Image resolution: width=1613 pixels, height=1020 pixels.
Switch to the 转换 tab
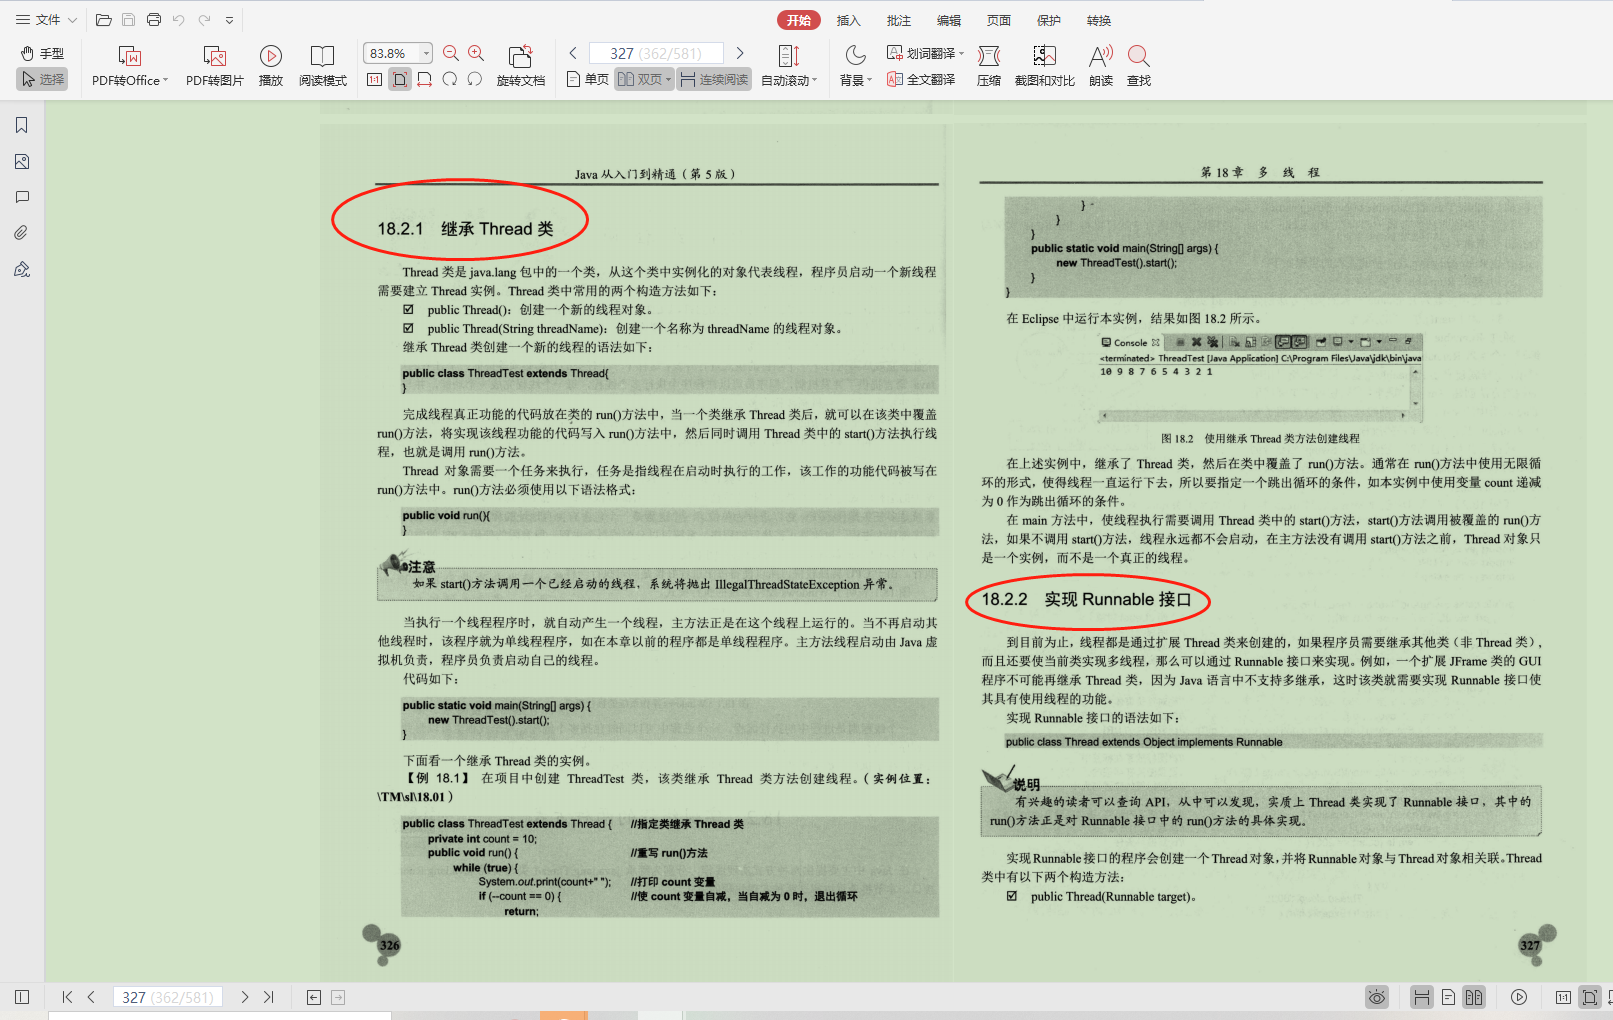tap(1099, 20)
